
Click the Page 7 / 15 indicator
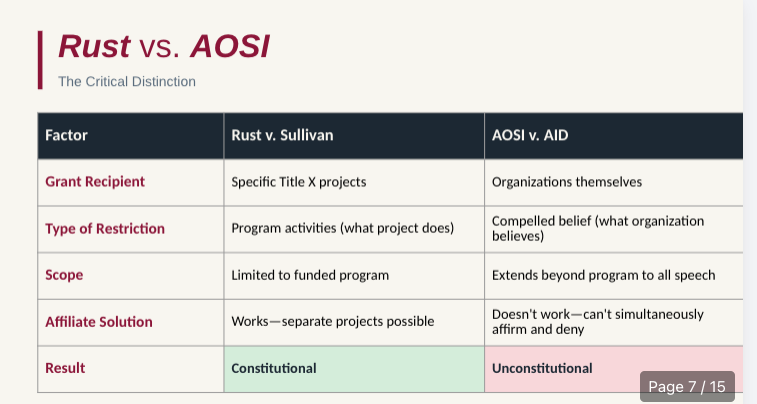(687, 387)
